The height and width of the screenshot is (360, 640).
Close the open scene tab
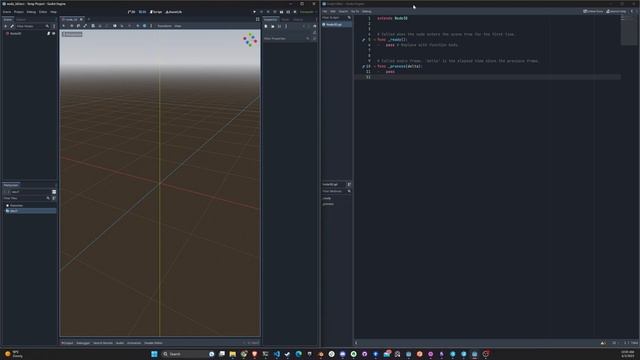[81, 19]
